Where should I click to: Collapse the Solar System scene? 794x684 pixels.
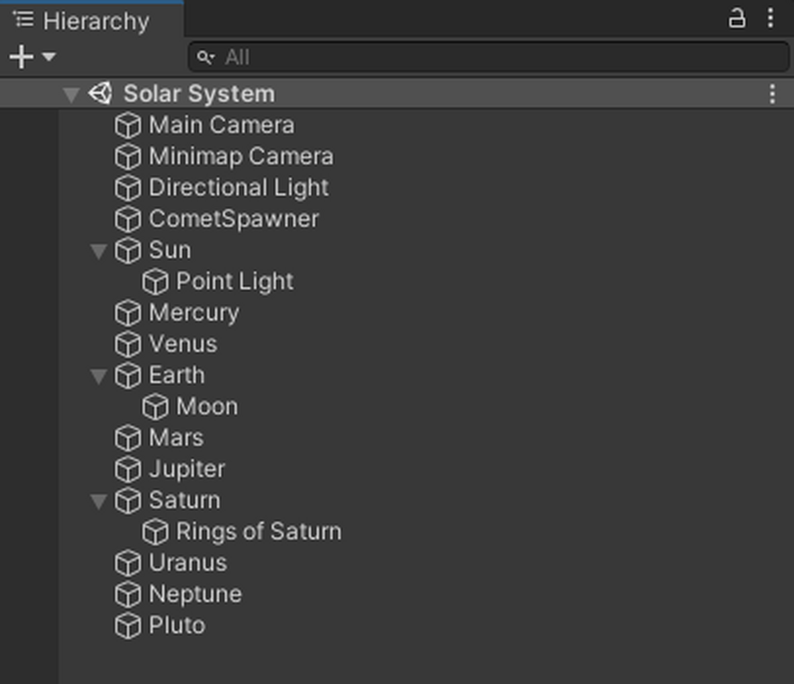pos(70,94)
